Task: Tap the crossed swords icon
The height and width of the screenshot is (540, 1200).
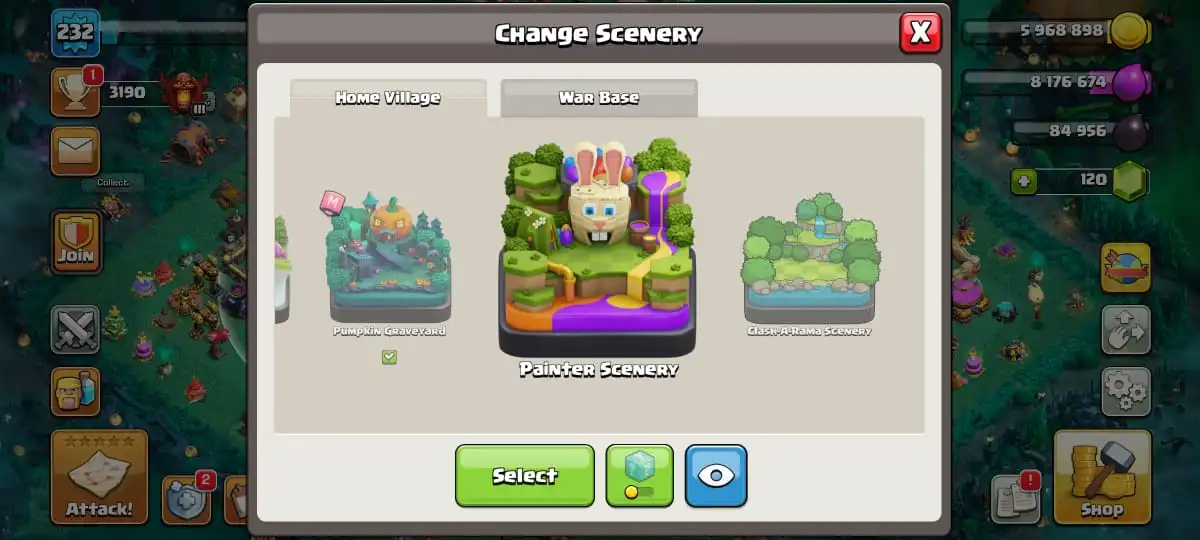Action: click(75, 330)
